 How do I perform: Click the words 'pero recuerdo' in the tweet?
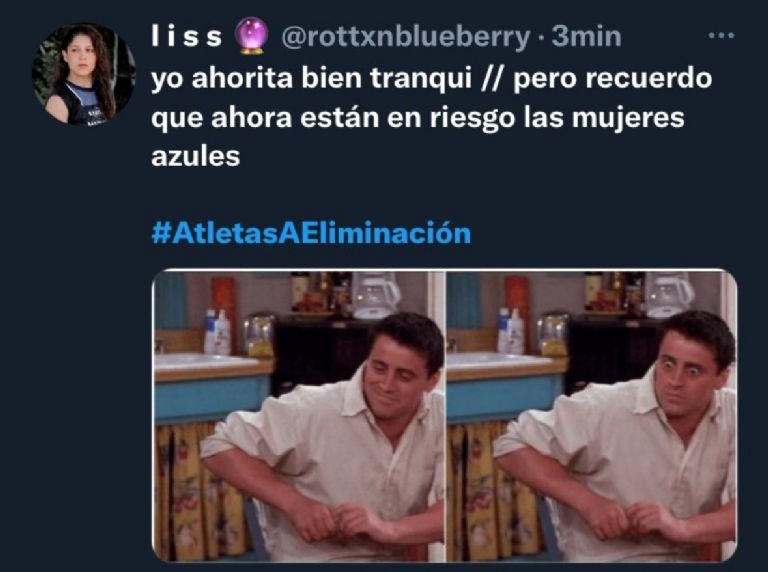click(x=612, y=78)
